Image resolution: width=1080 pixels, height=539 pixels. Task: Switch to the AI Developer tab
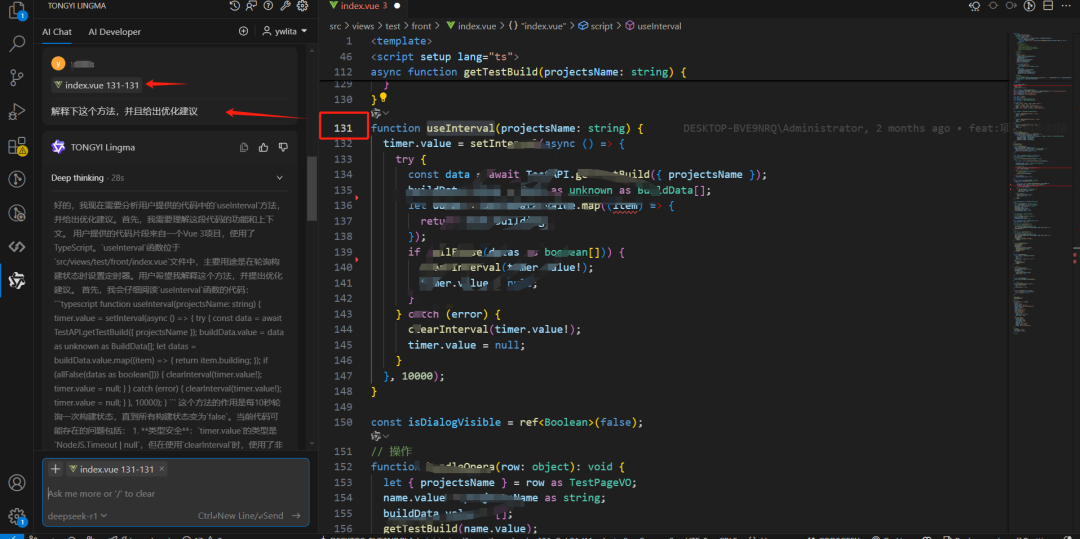pyautogui.click(x=114, y=32)
